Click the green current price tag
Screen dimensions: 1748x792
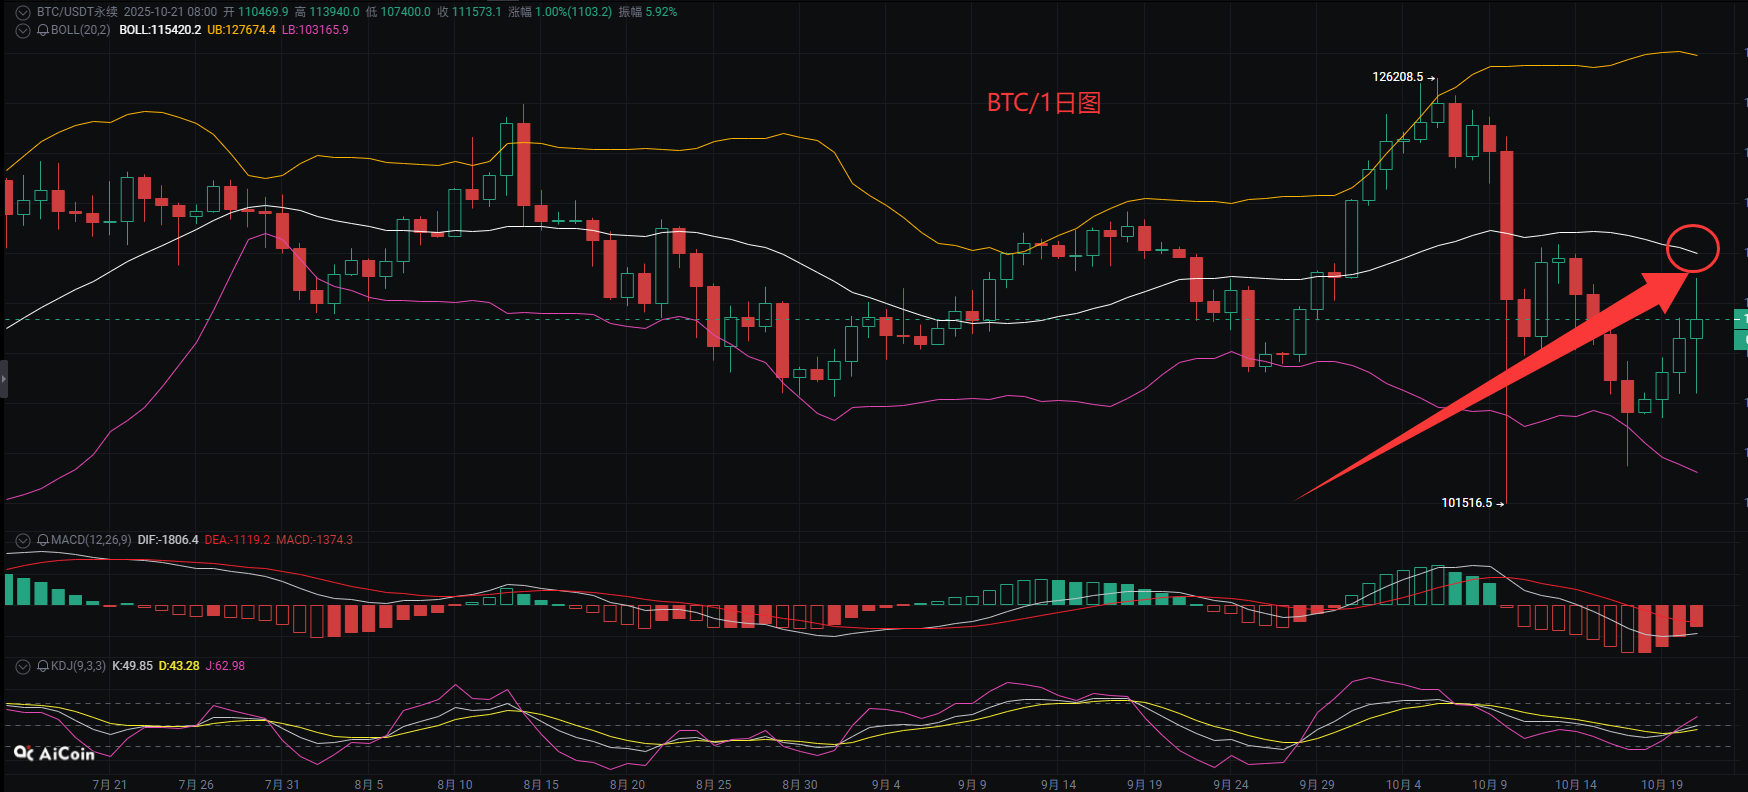point(1740,330)
